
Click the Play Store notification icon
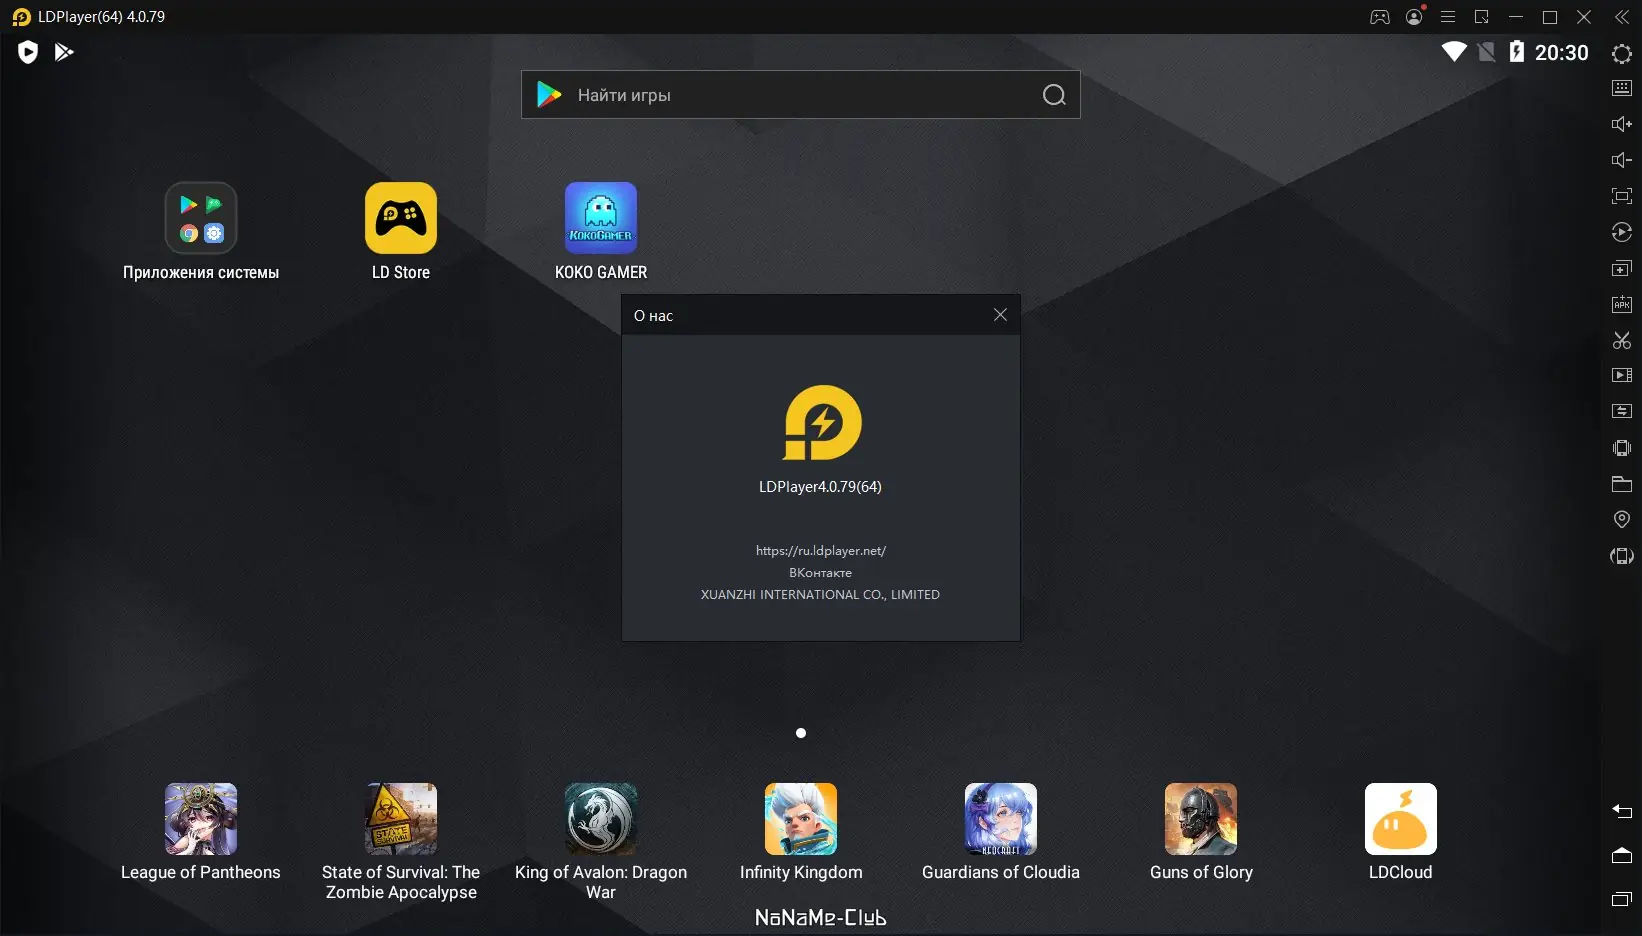pyautogui.click(x=64, y=52)
